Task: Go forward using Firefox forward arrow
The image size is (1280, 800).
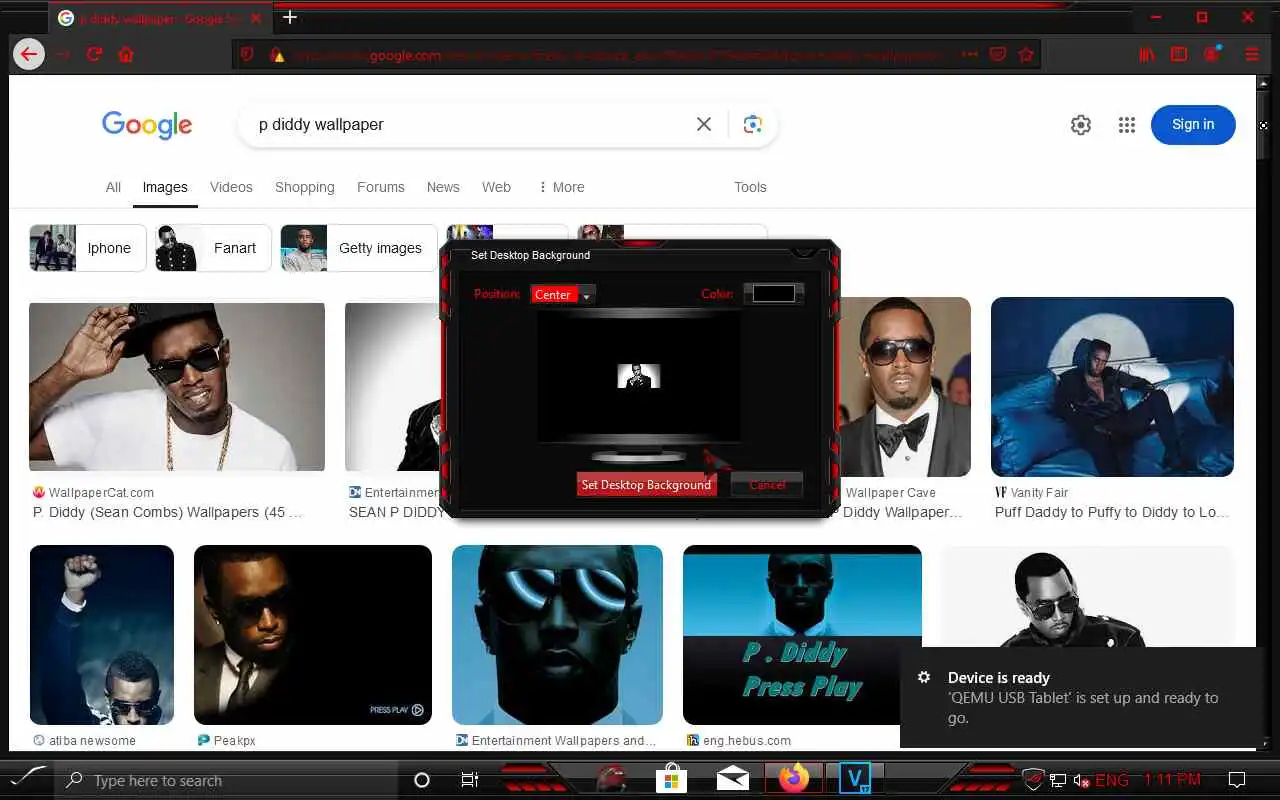Action: point(63,54)
